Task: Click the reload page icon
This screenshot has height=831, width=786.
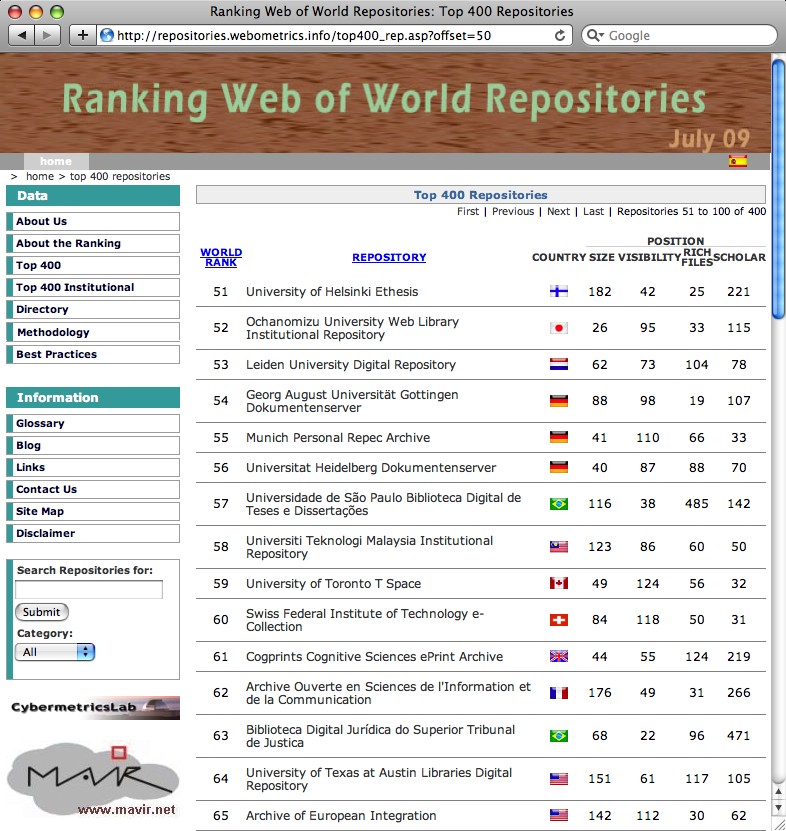Action: point(560,36)
